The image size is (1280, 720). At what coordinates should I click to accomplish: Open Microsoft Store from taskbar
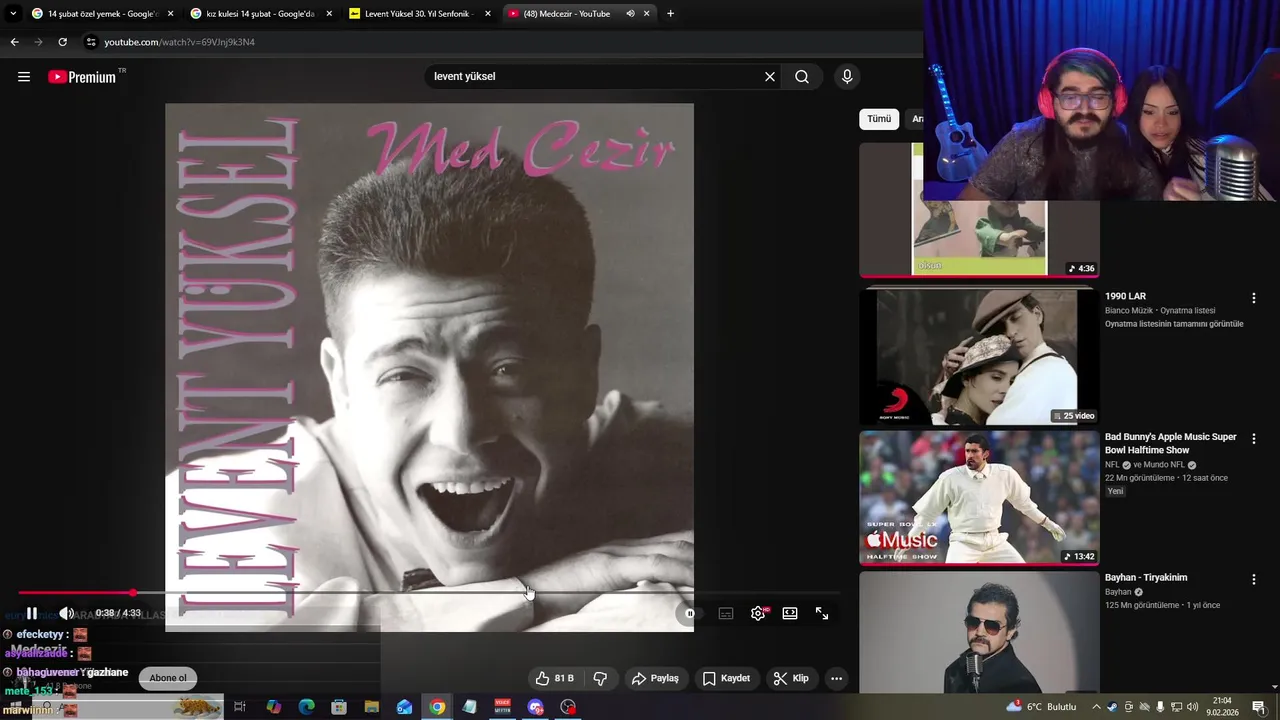(x=339, y=707)
